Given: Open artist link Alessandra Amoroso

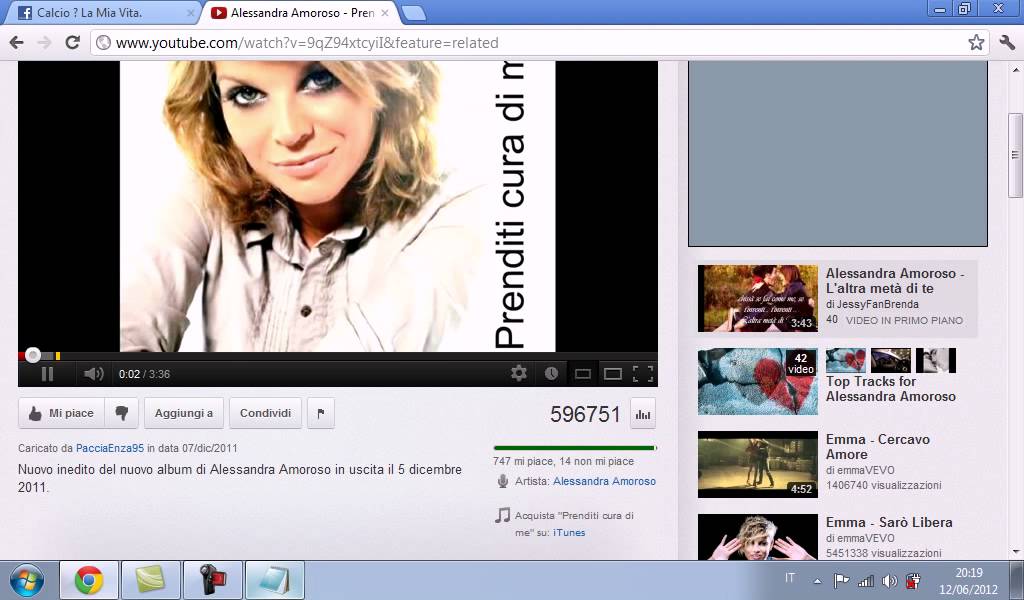Looking at the screenshot, I should (604, 481).
